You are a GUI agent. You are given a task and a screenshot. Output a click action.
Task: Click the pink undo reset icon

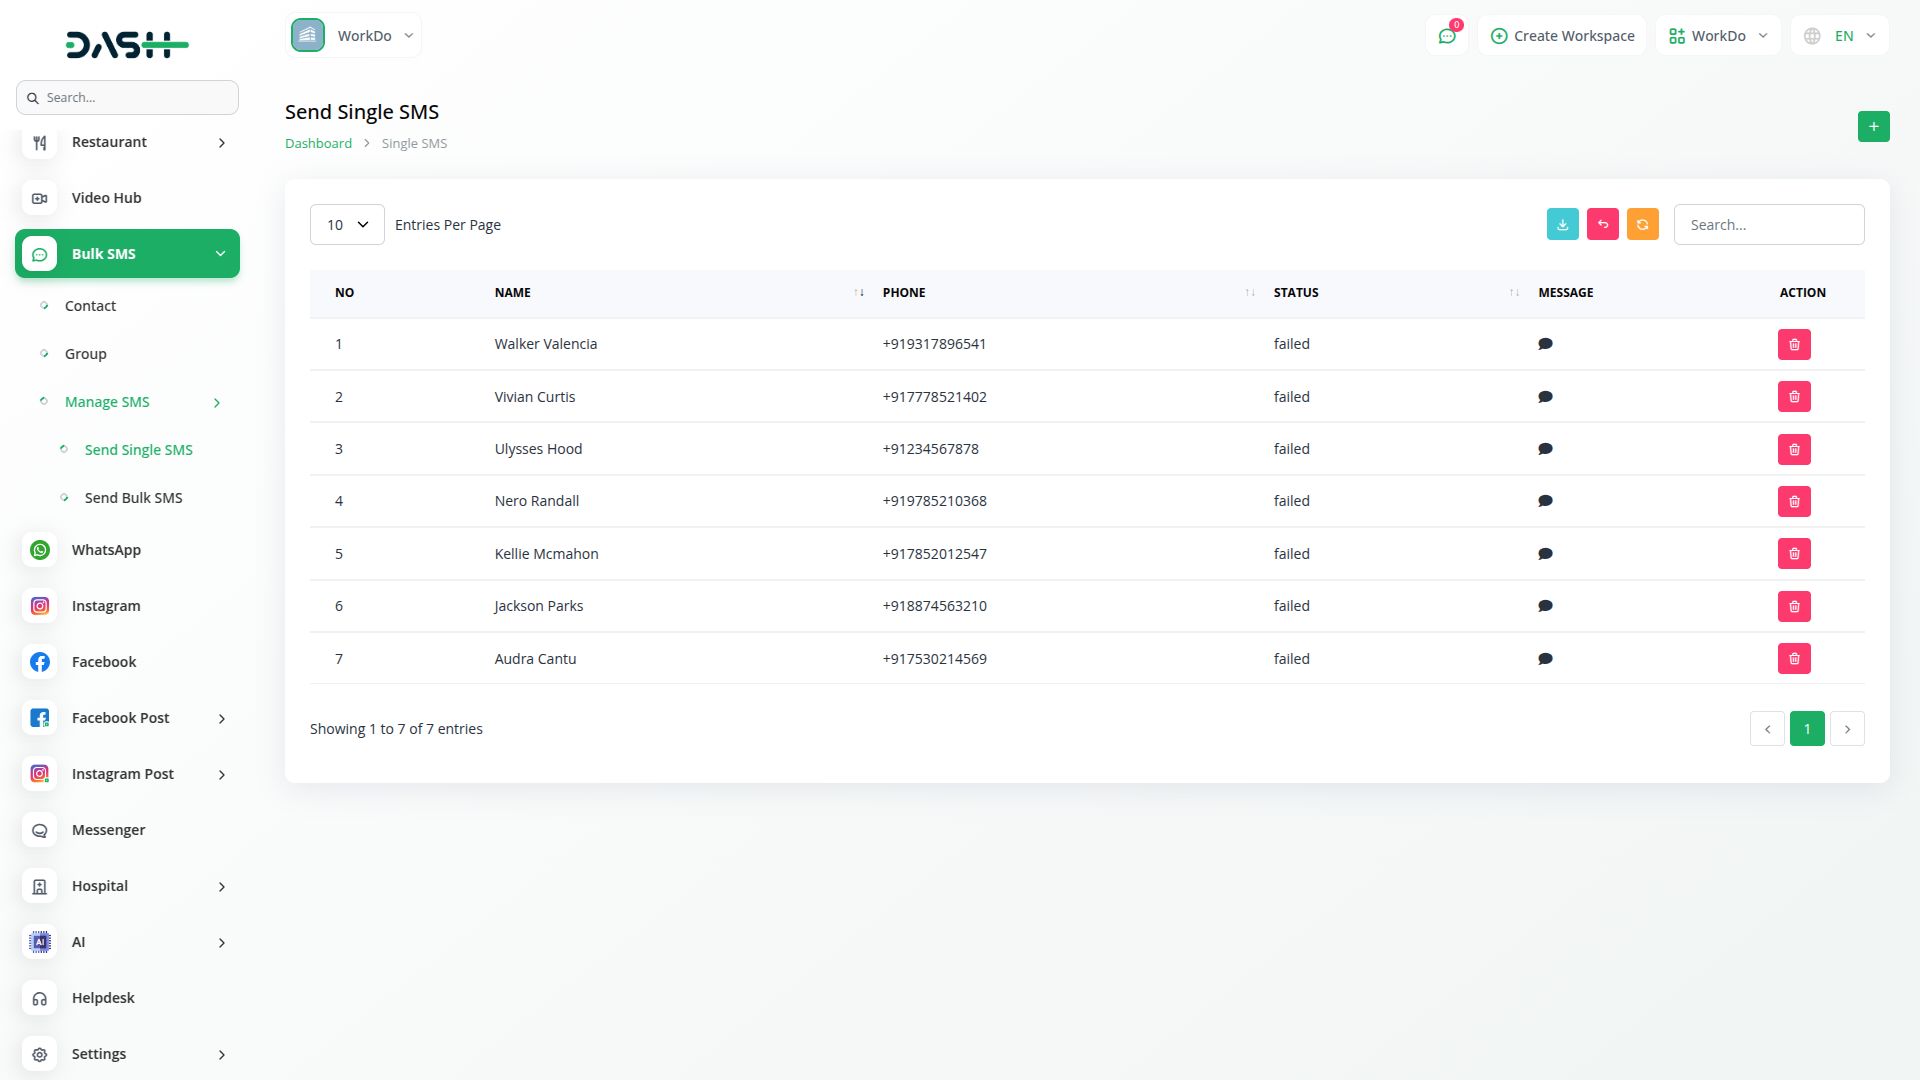[1602, 225]
